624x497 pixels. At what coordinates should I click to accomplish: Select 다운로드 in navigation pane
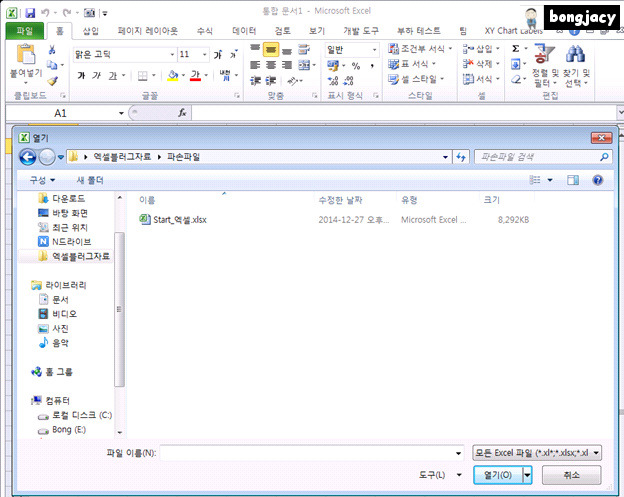coord(62,198)
